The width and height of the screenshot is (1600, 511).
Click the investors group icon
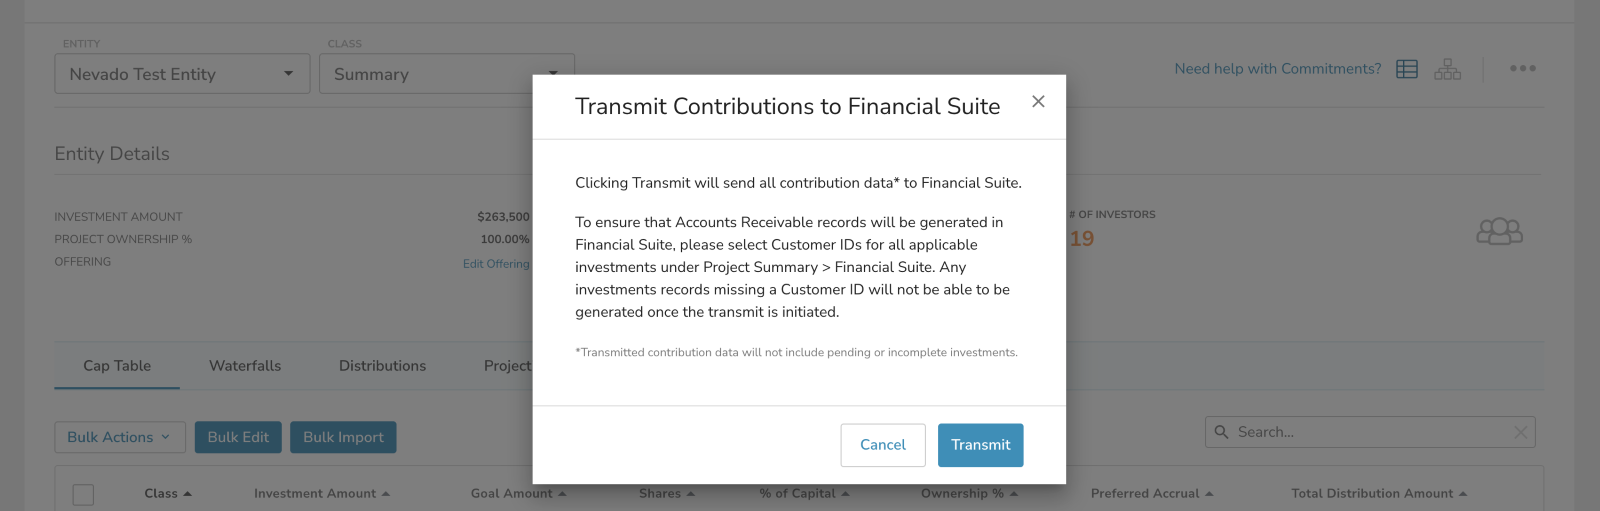click(x=1499, y=232)
